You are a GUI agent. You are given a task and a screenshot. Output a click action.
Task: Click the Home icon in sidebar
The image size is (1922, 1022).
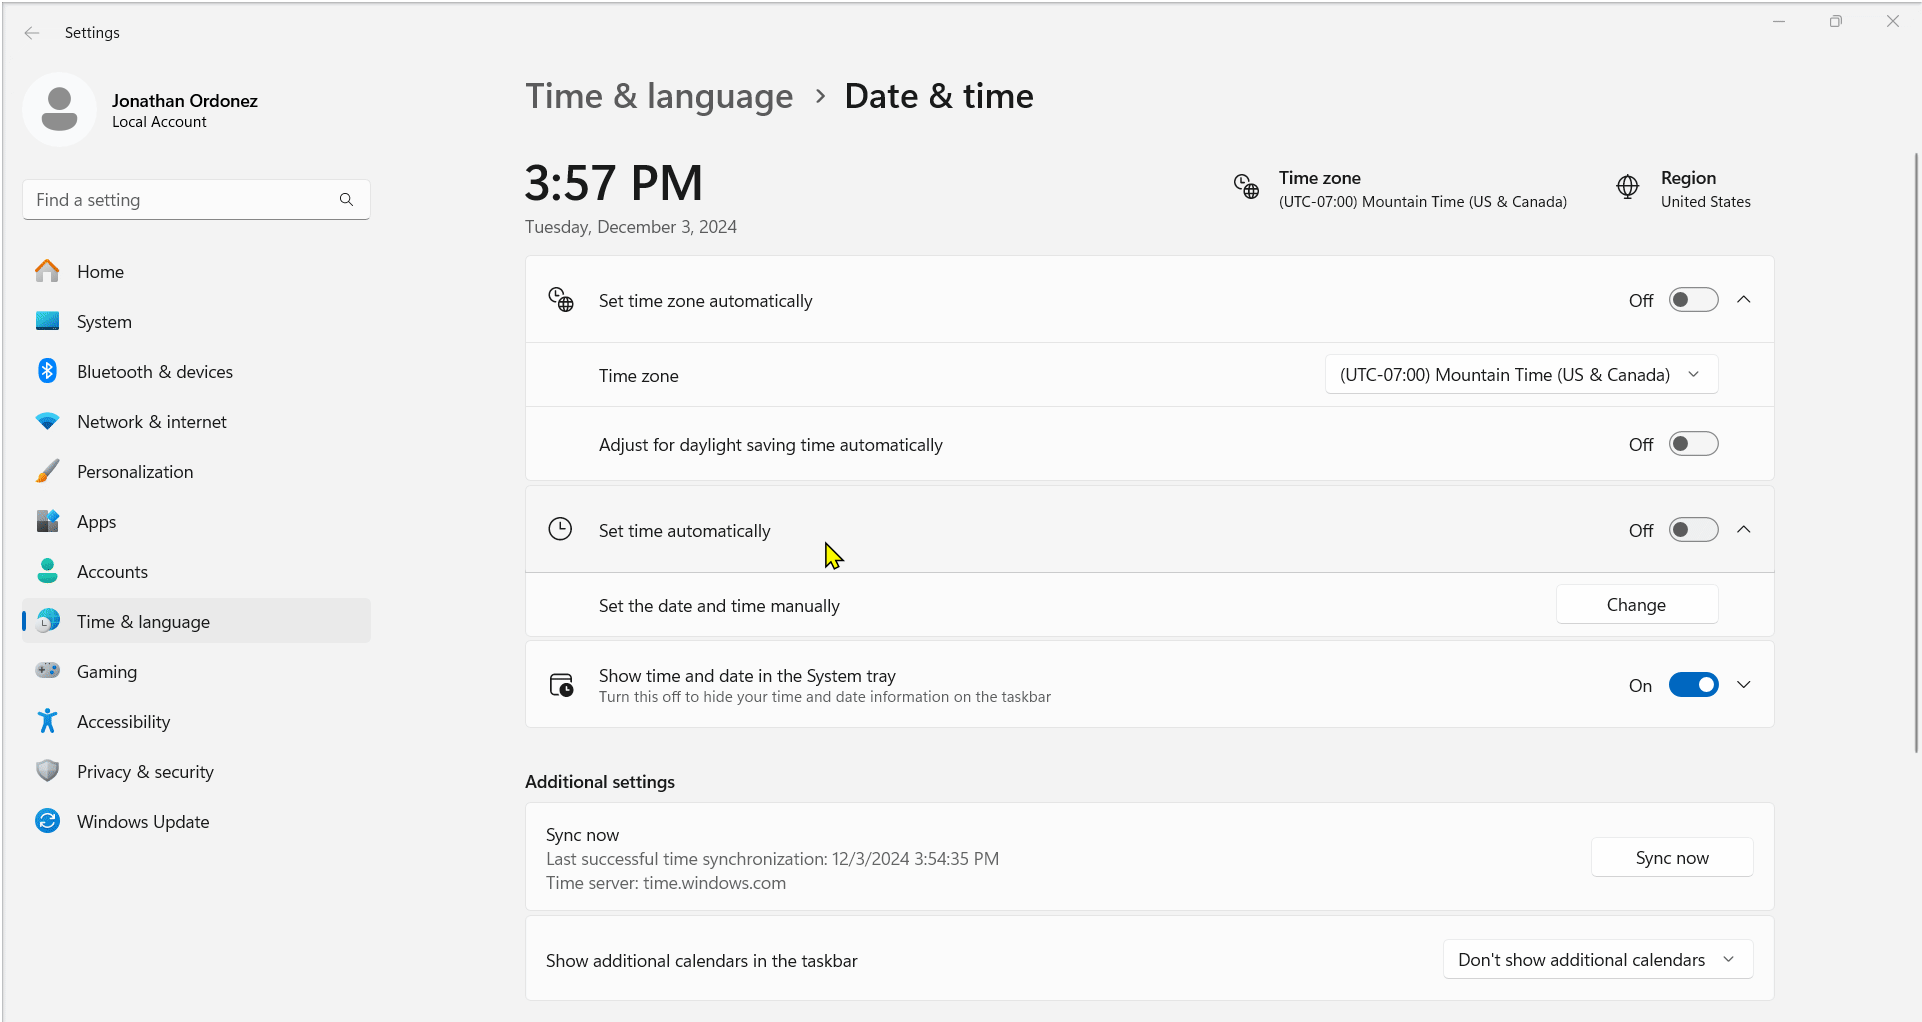(x=47, y=271)
